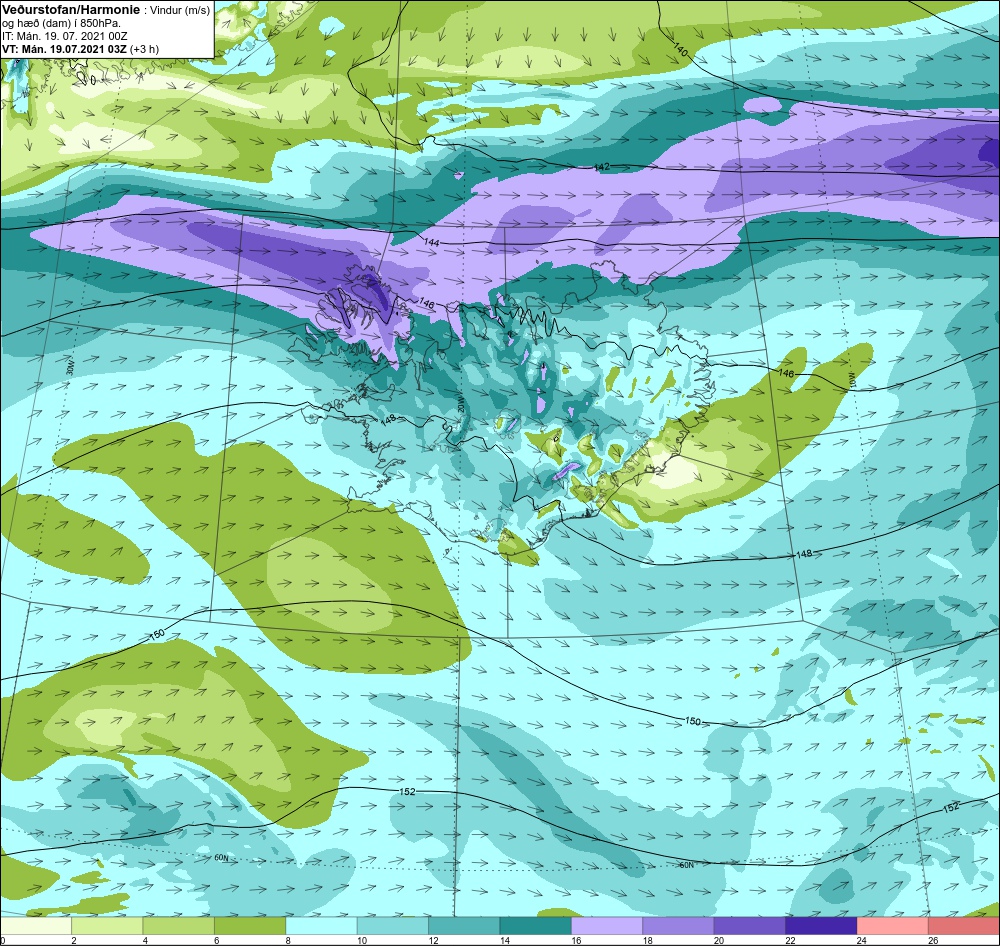This screenshot has width=1000, height=946.
Task: Click the legend tick label '14'
Action: tap(504, 940)
